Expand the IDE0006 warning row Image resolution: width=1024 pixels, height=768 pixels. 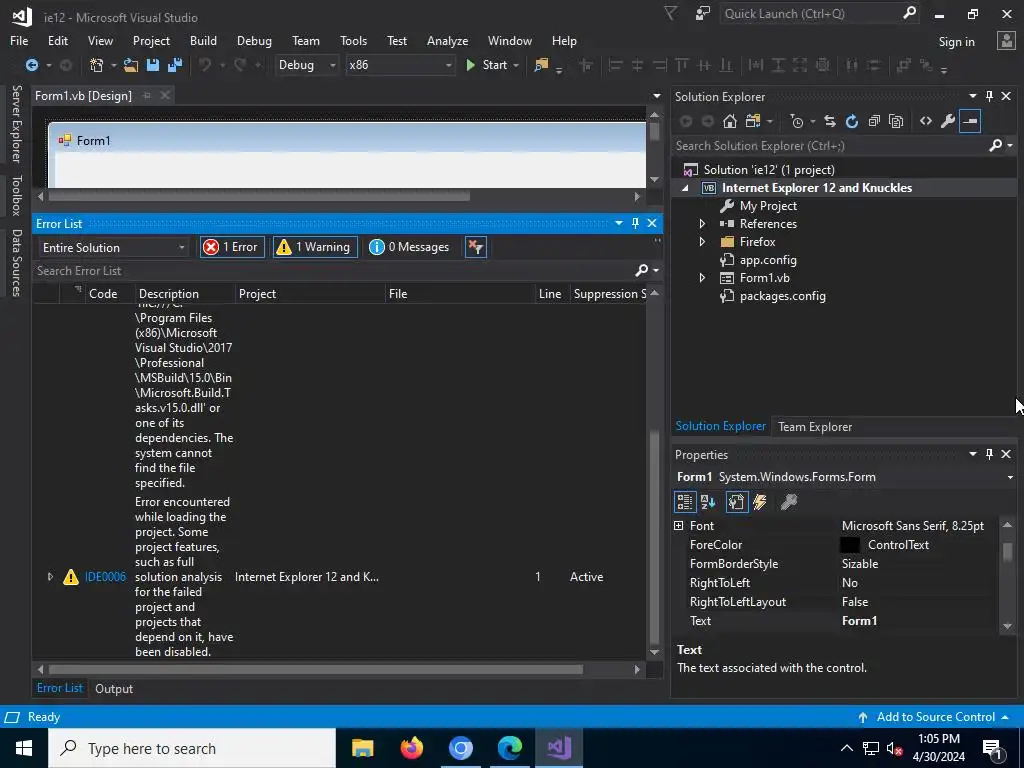[x=50, y=577]
